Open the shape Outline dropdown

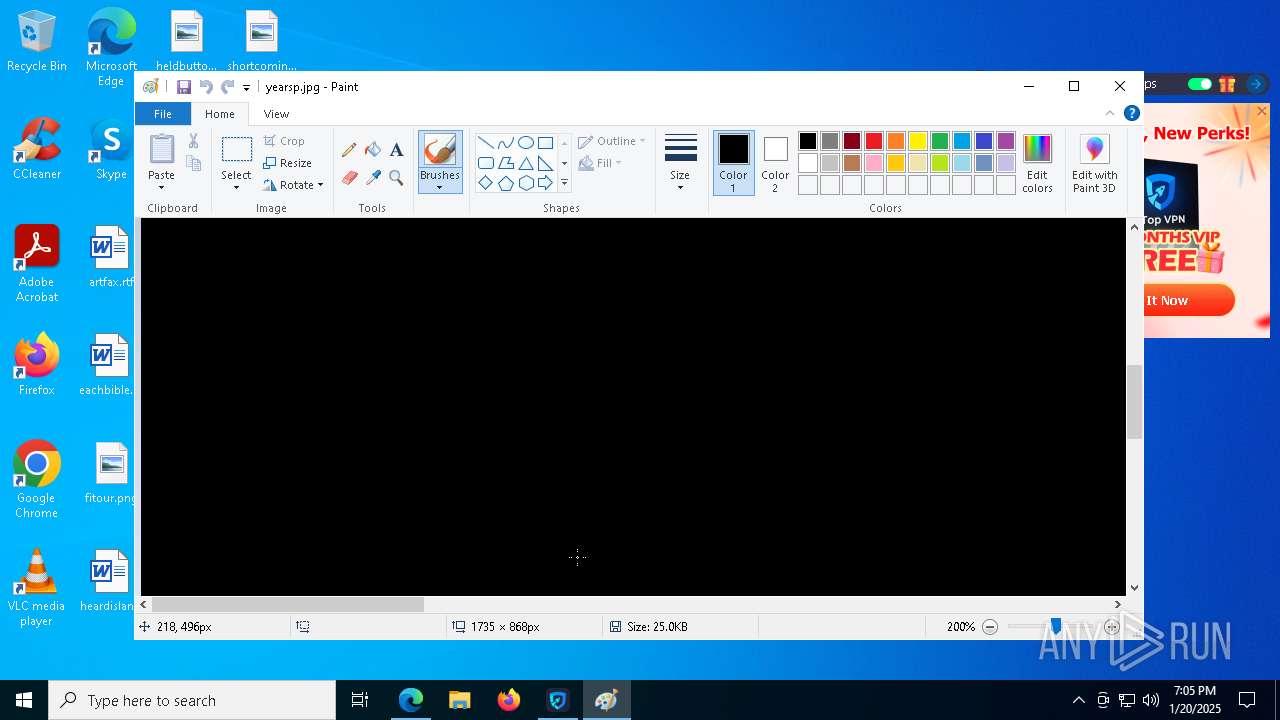(x=612, y=141)
